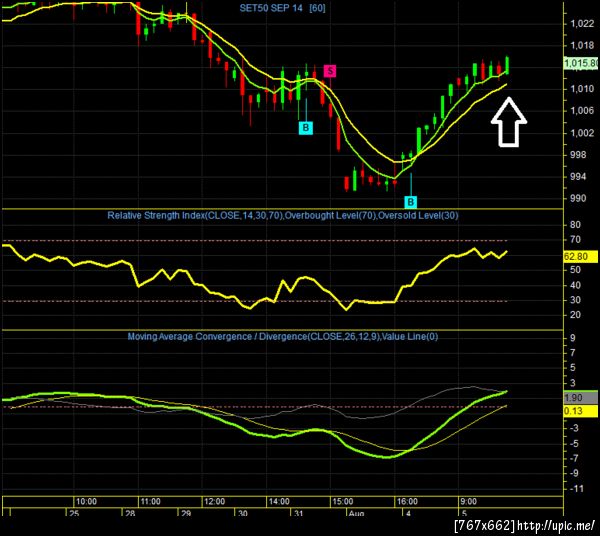Click the 1,006 price axis label
The height and width of the screenshot is (536, 600).
coord(582,111)
